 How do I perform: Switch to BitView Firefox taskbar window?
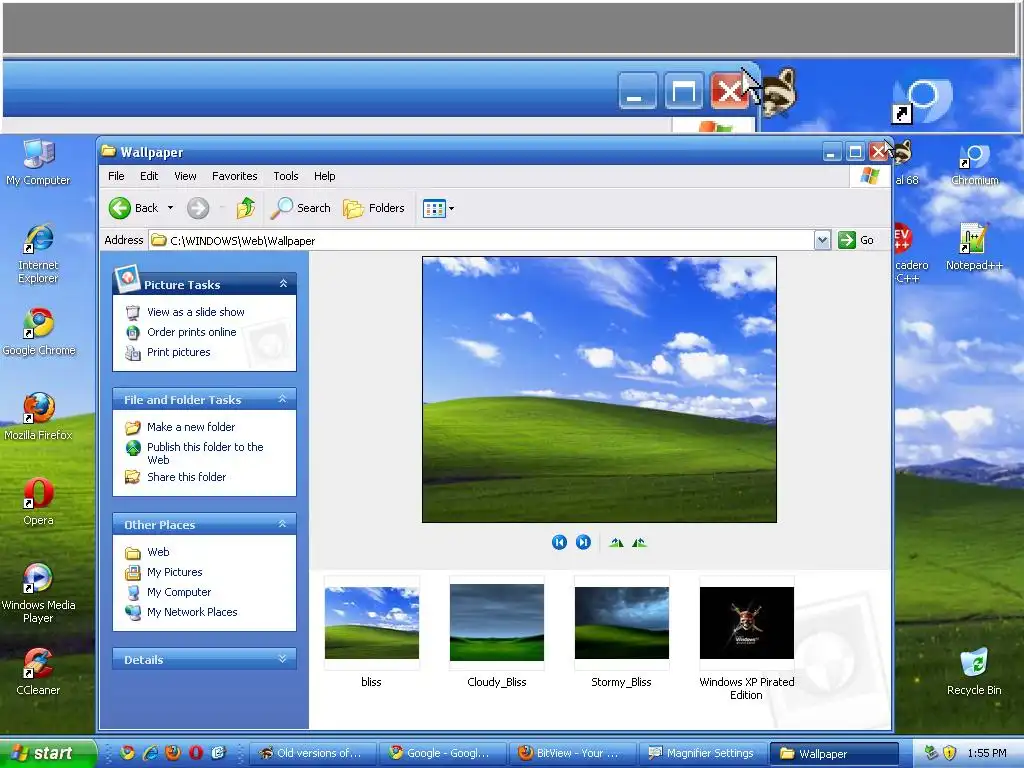pos(573,754)
